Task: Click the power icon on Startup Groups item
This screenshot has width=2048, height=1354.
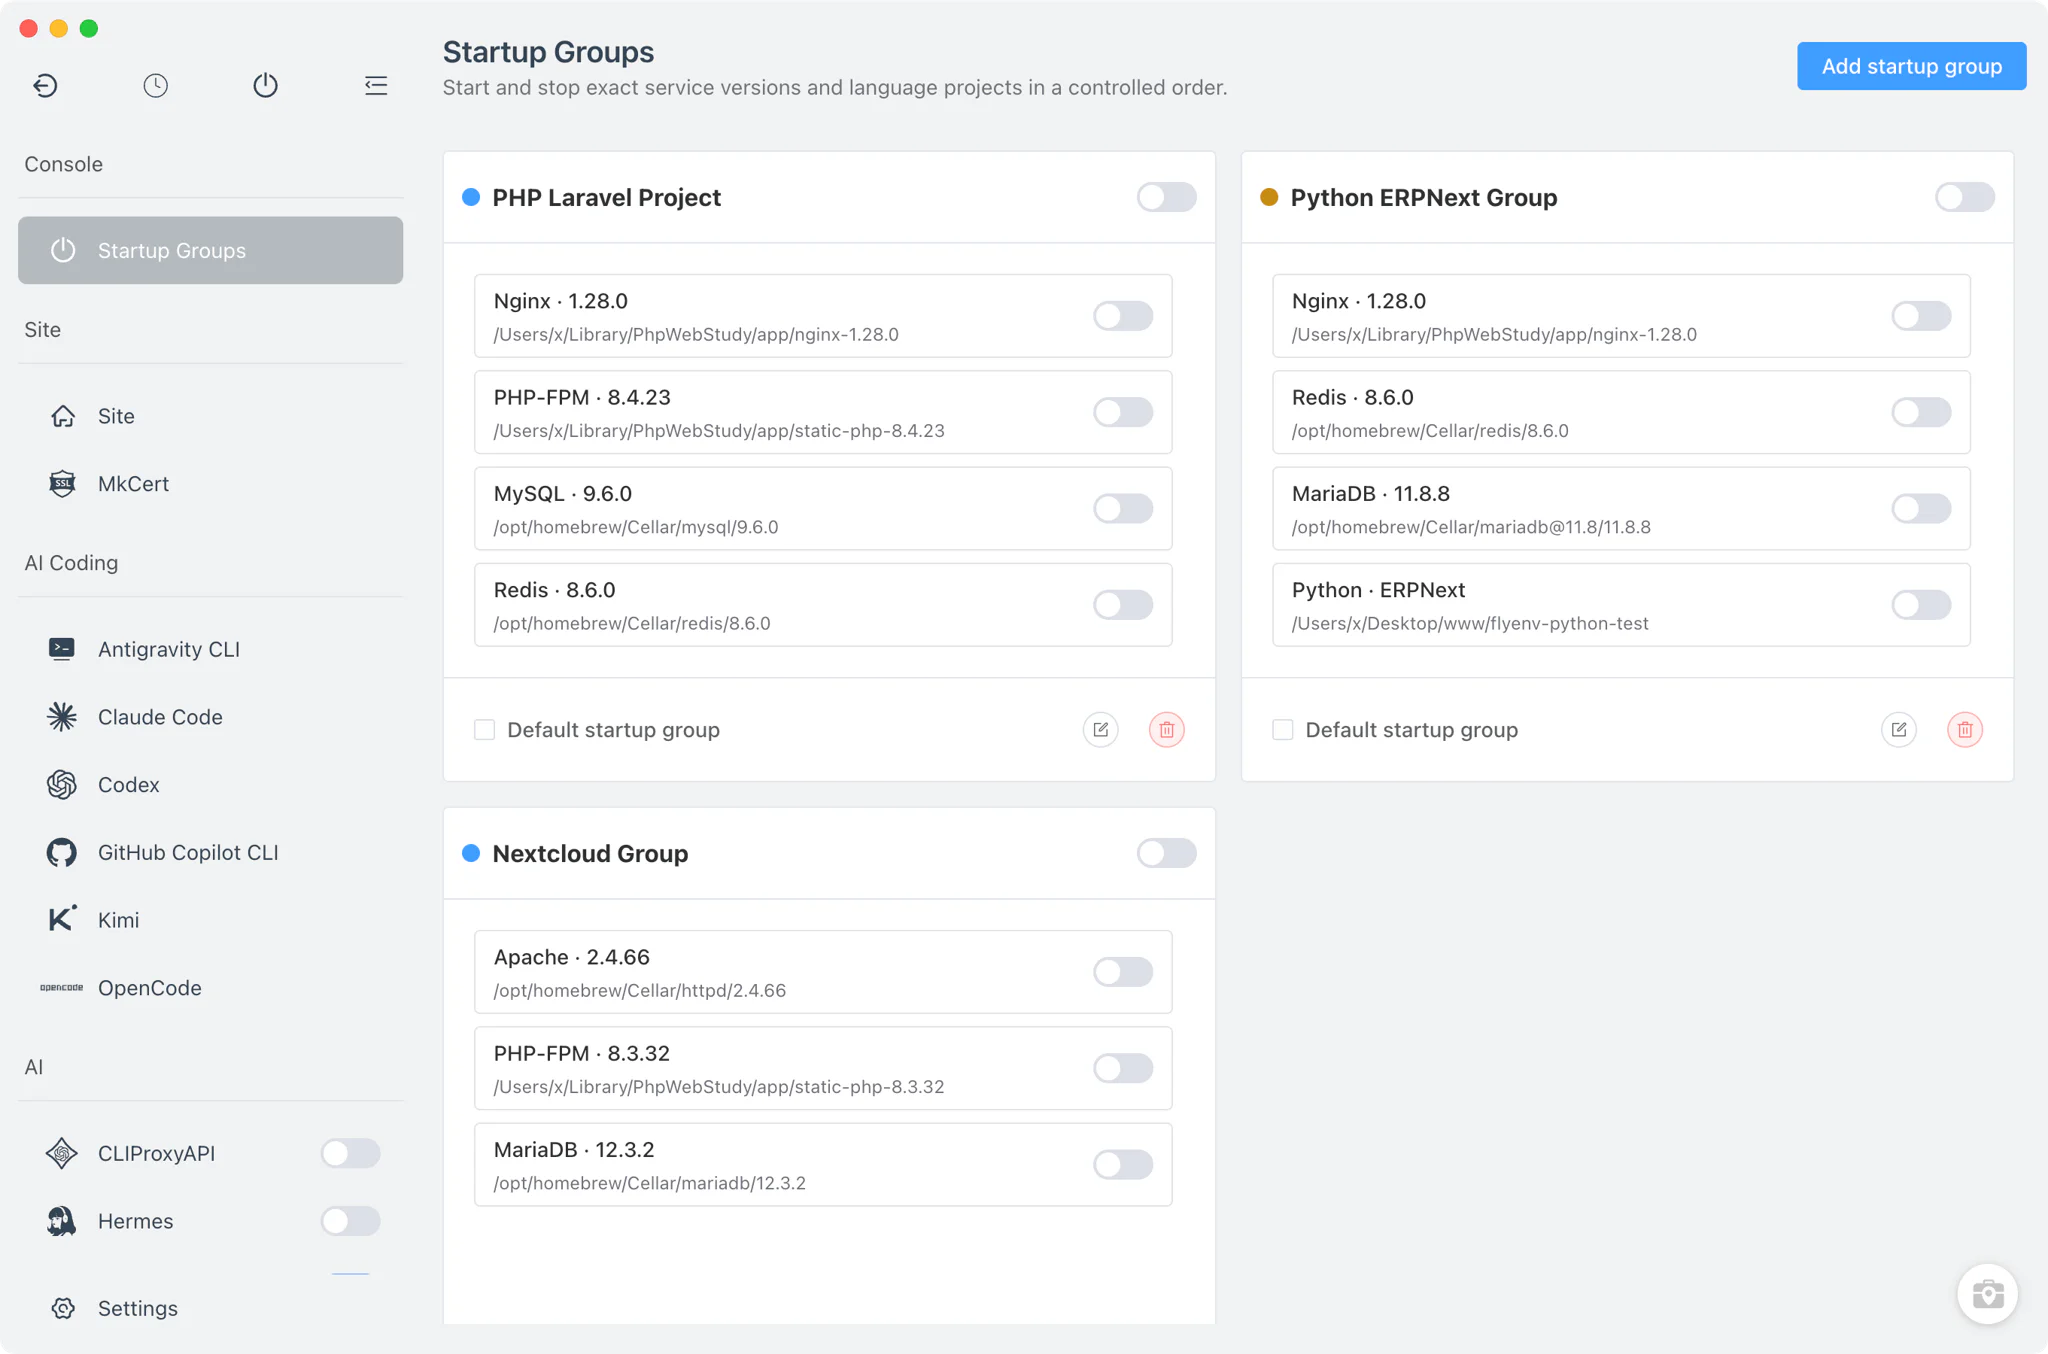Action: [63, 250]
